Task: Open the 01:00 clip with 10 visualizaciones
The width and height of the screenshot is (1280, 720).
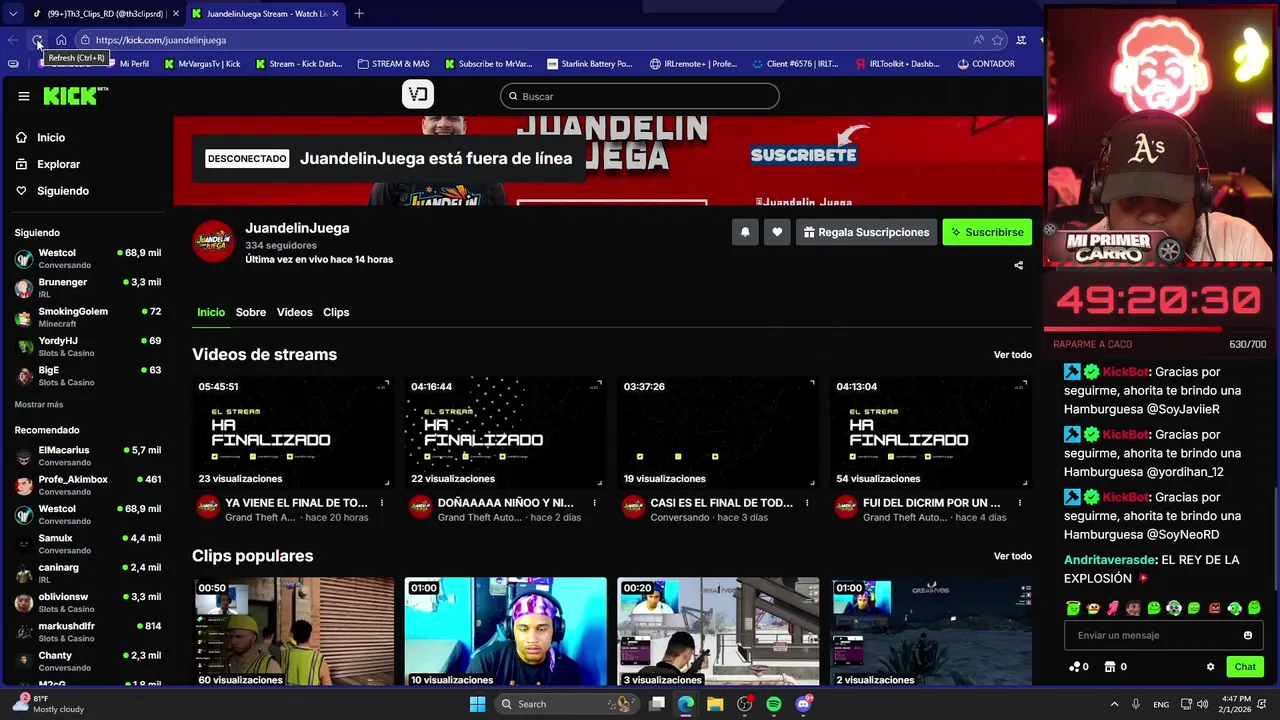Action: click(x=505, y=632)
